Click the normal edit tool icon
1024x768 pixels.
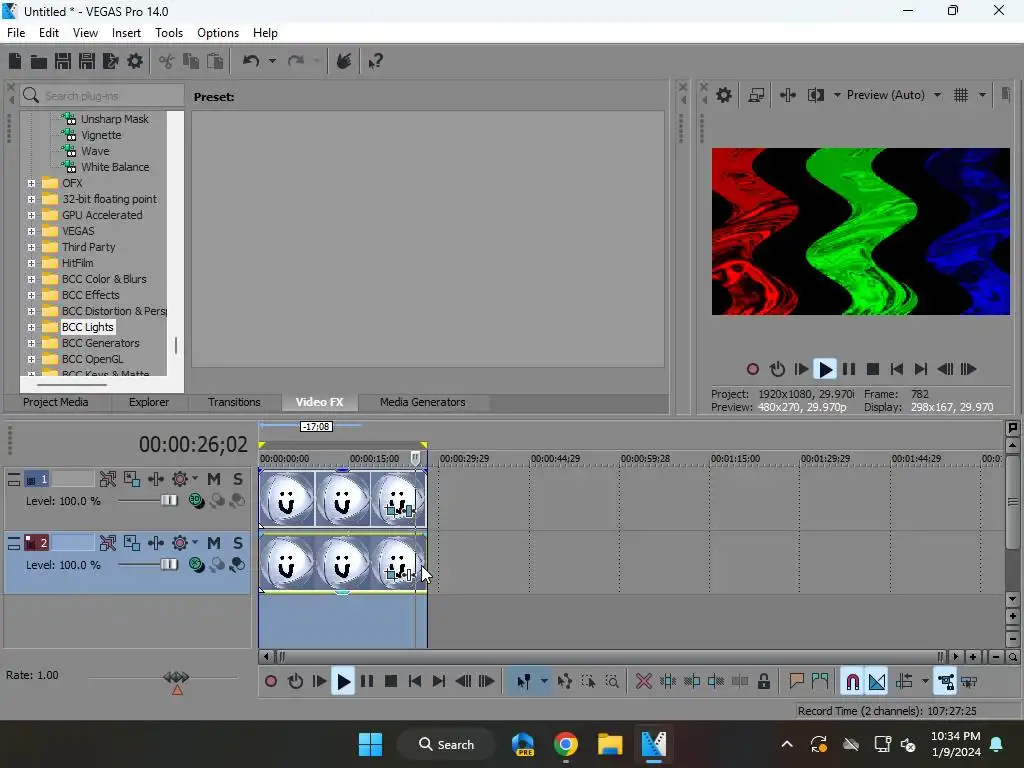point(523,682)
